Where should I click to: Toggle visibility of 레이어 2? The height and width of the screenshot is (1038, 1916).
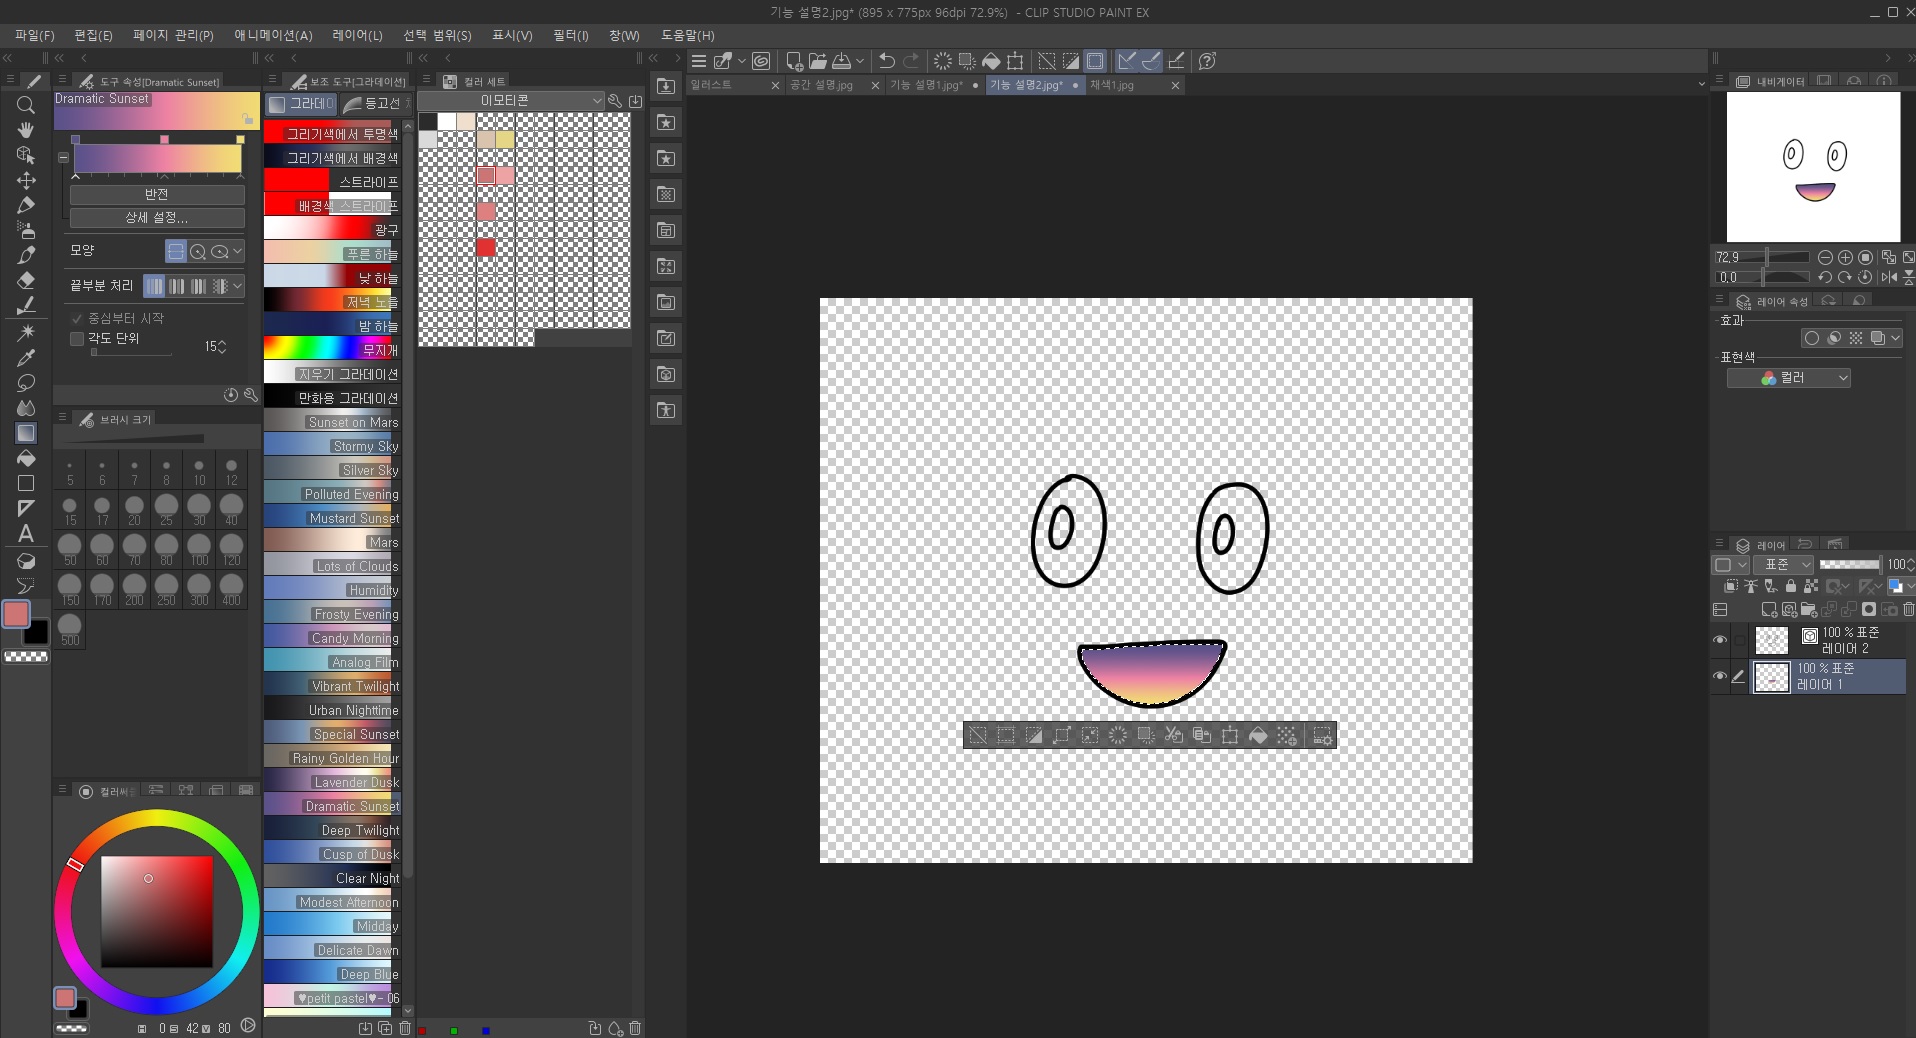pos(1720,640)
